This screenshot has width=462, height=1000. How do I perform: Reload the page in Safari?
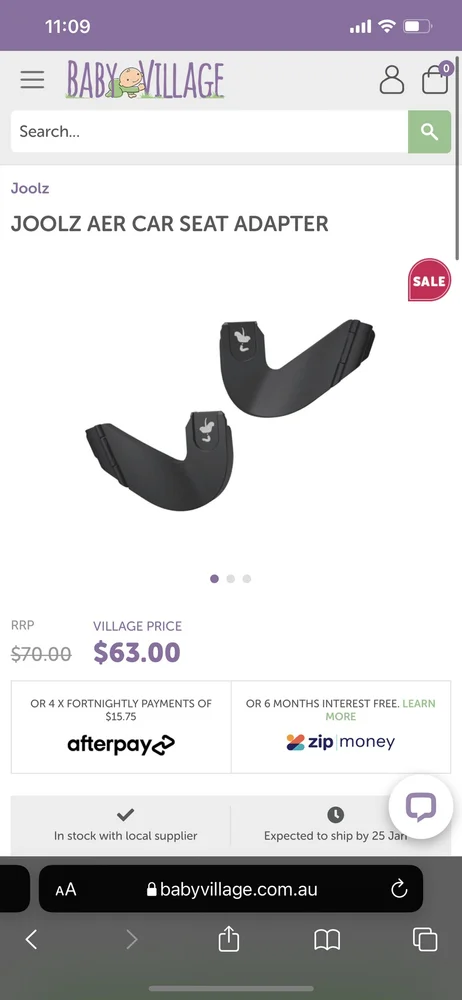pyautogui.click(x=399, y=889)
